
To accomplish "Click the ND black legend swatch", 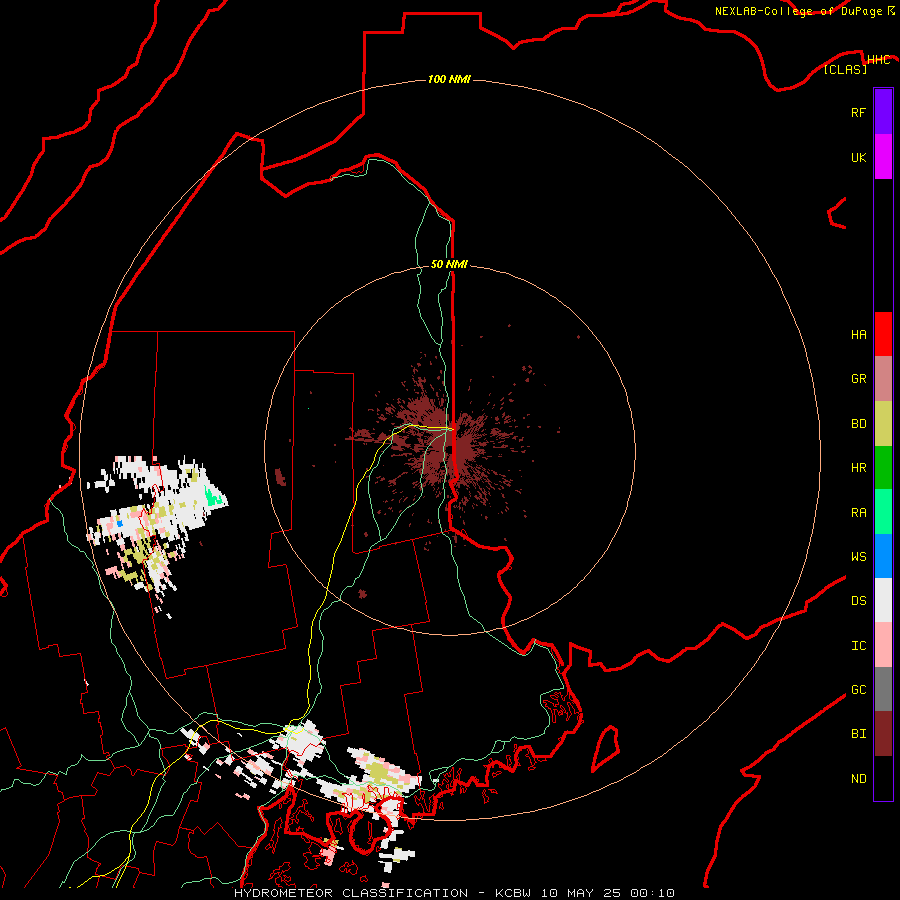I will click(x=883, y=778).
